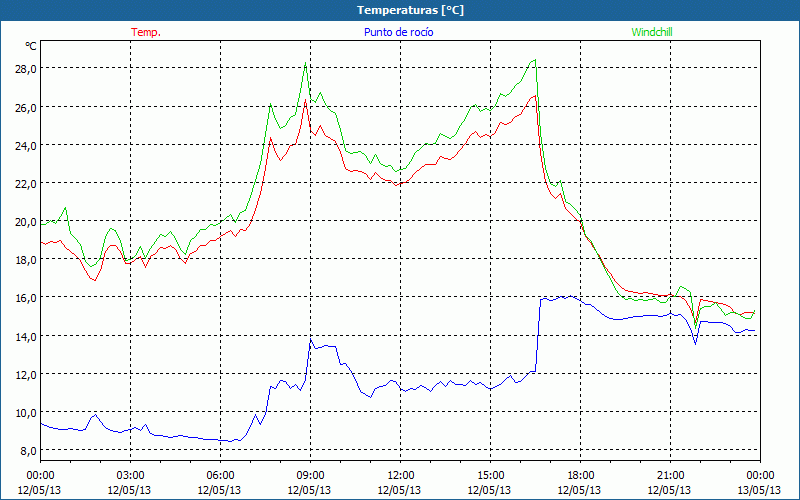
Task: Click the 22,0 y-axis value
Action: click(x=26, y=184)
